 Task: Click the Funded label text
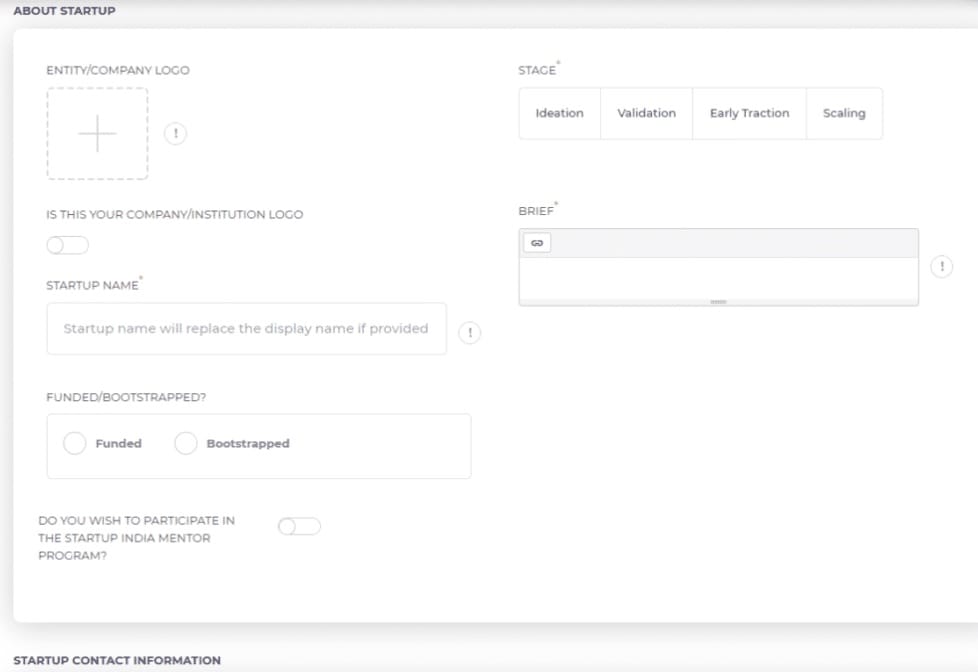click(x=118, y=444)
